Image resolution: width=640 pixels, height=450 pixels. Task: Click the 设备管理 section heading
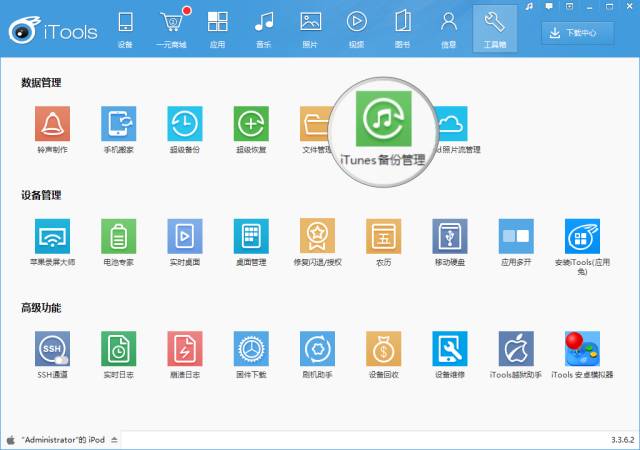[x=41, y=195]
